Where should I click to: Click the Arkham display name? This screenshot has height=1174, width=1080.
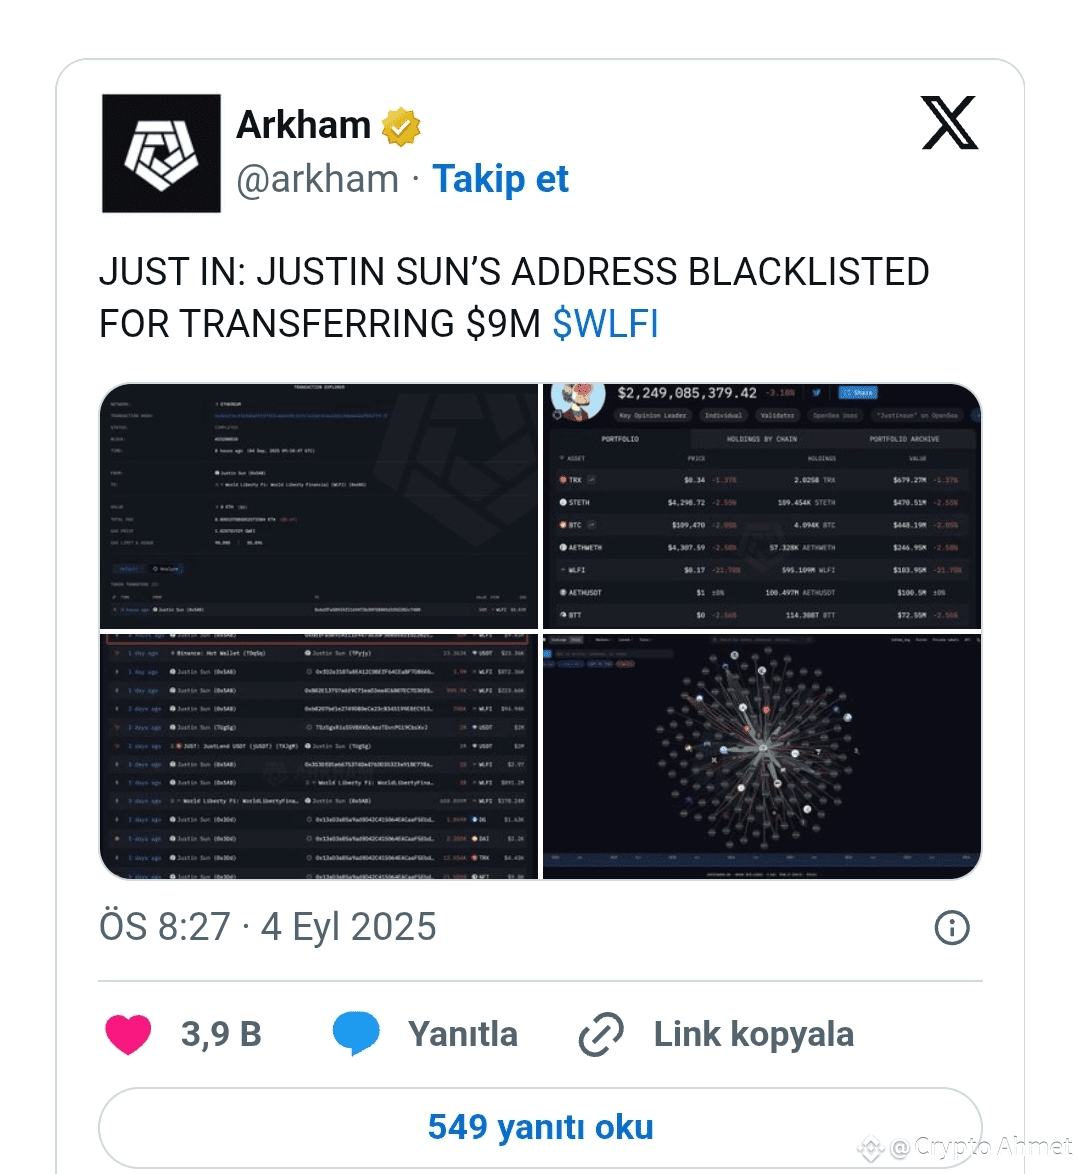pos(303,125)
